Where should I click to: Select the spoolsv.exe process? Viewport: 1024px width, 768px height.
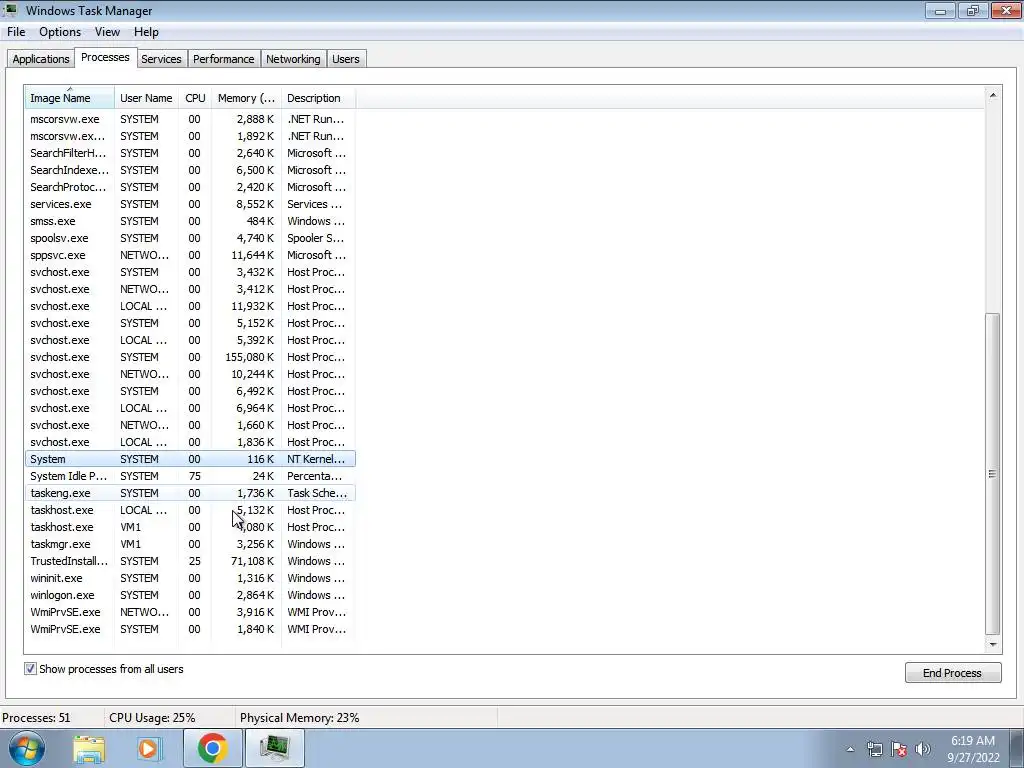click(190, 238)
